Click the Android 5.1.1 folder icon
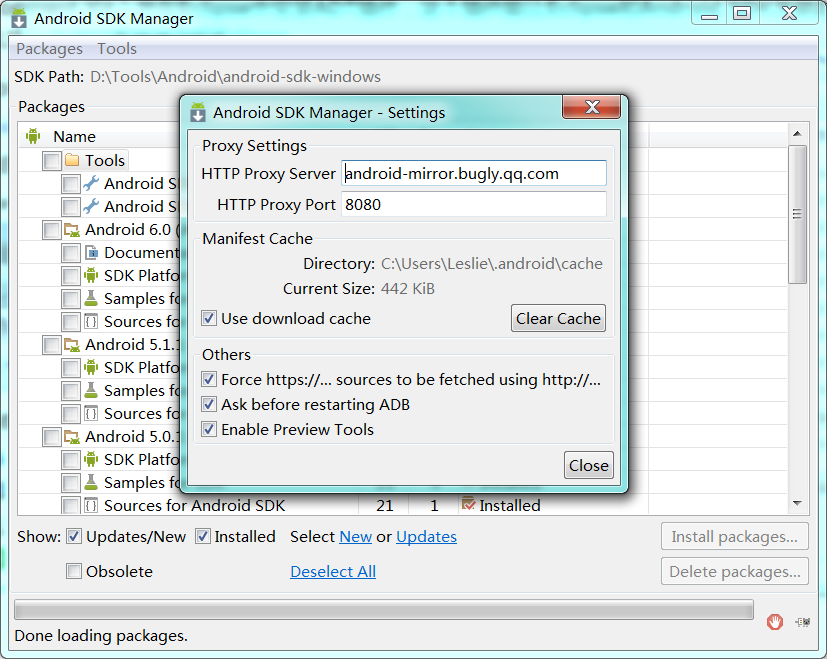 pyautogui.click(x=72, y=345)
